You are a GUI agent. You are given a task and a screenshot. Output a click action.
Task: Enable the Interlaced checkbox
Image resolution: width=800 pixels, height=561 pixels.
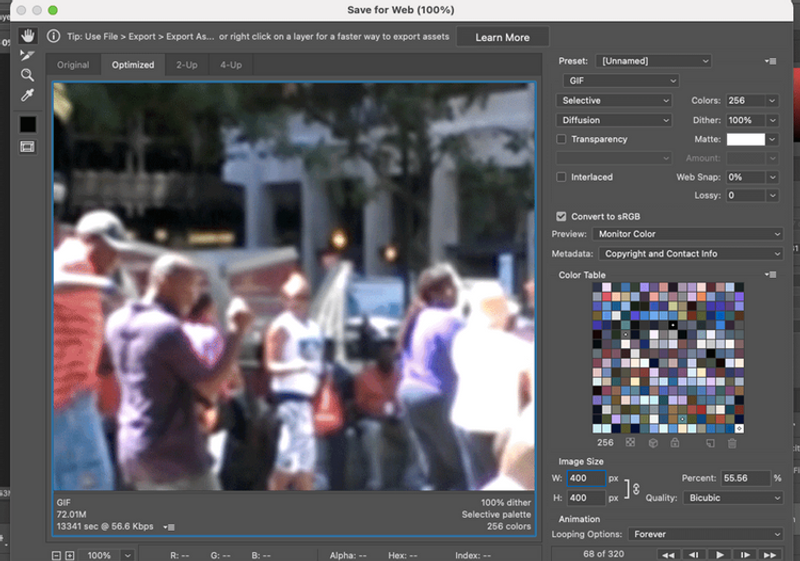pyautogui.click(x=561, y=177)
